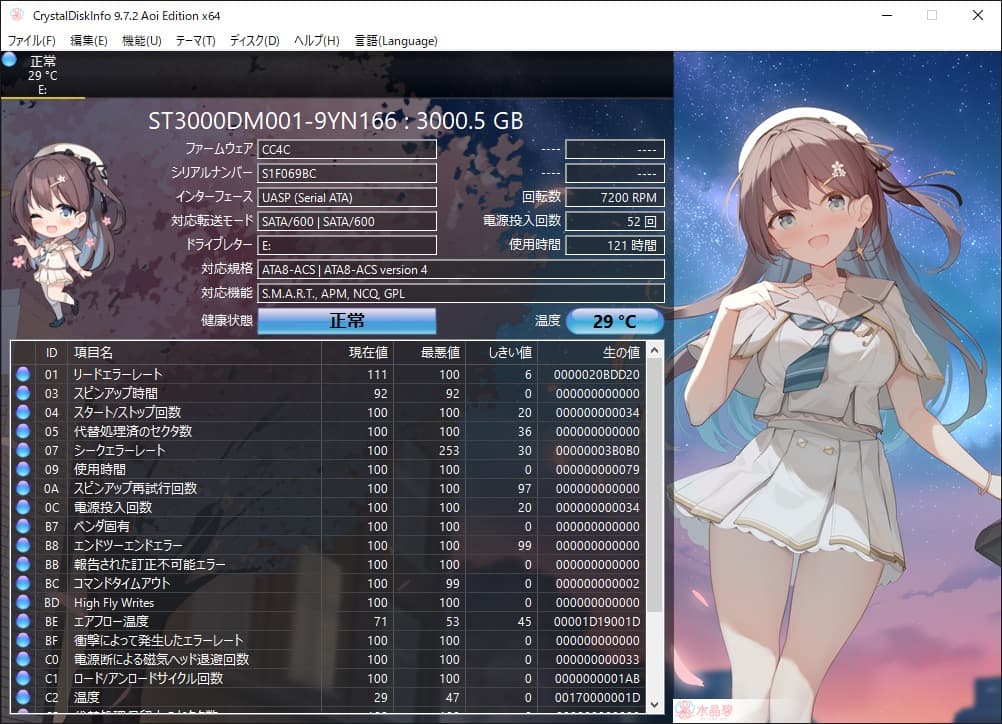Screen dimensions: 1002x724
Task: Click the status orb for row 01
Action: click(x=23, y=374)
